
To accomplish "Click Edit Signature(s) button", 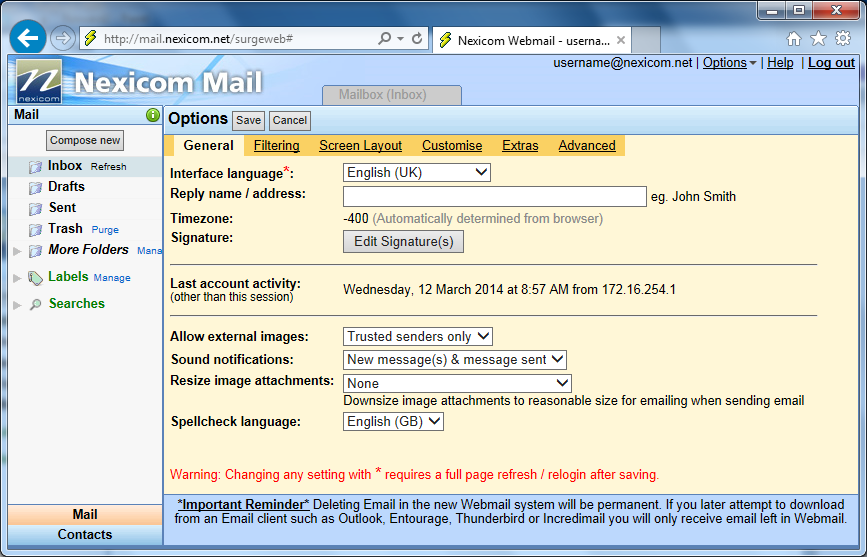I will [403, 242].
